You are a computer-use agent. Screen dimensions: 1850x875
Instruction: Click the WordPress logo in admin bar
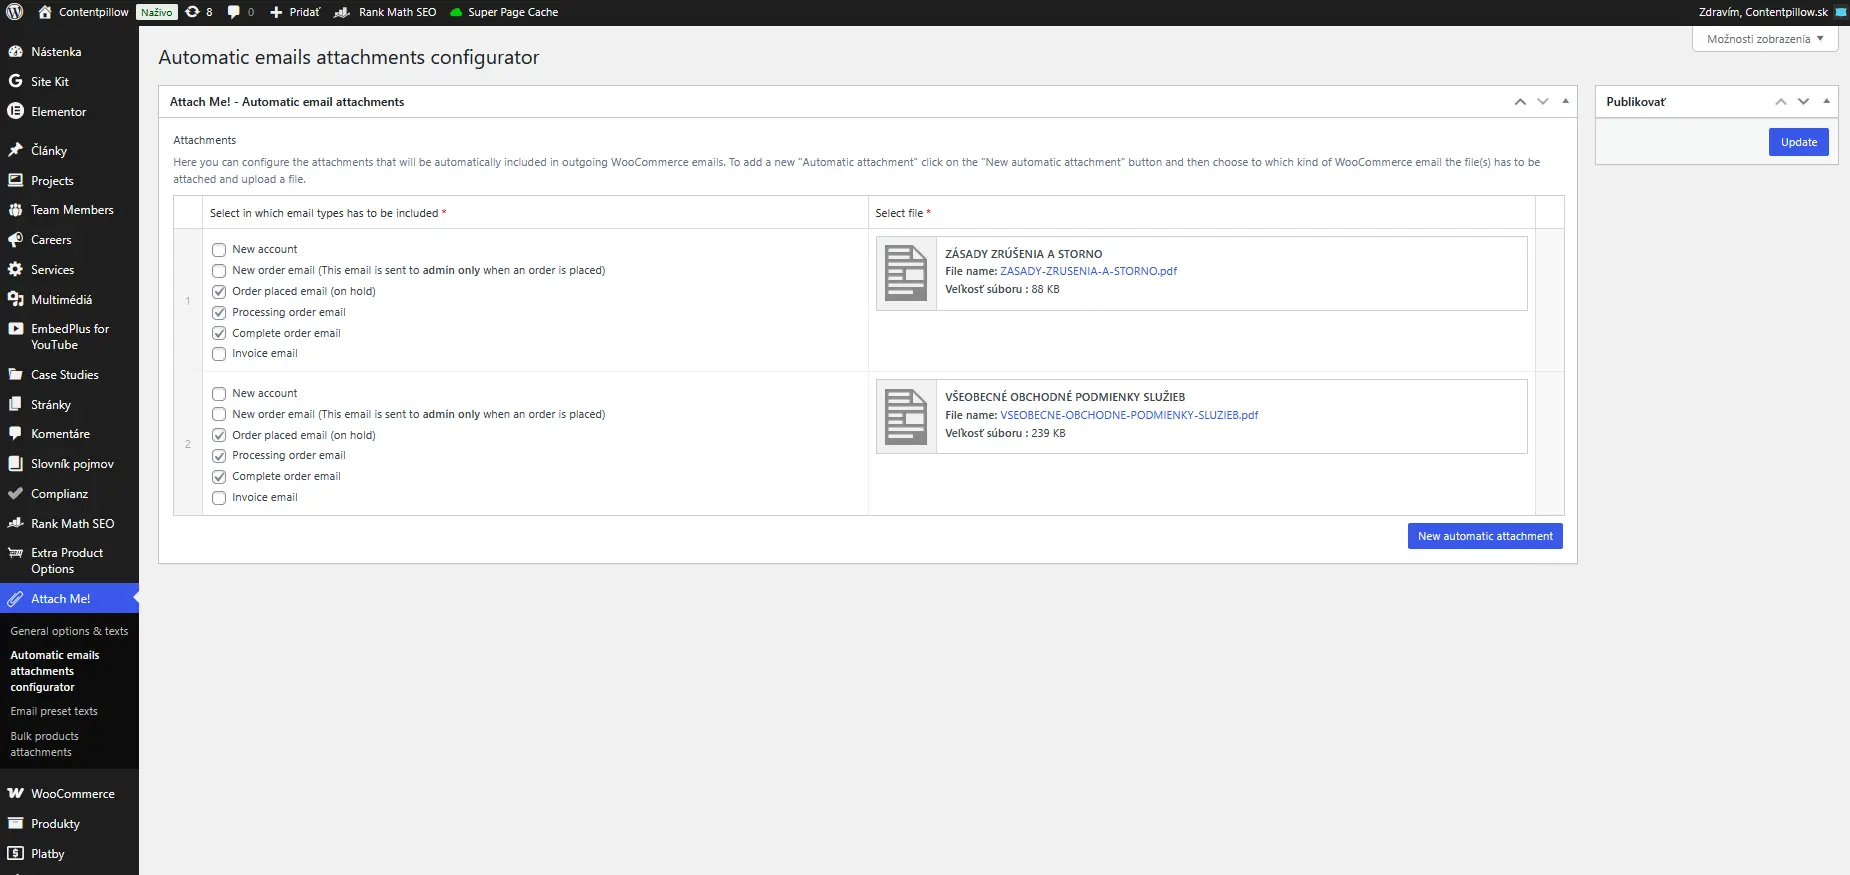tap(15, 12)
